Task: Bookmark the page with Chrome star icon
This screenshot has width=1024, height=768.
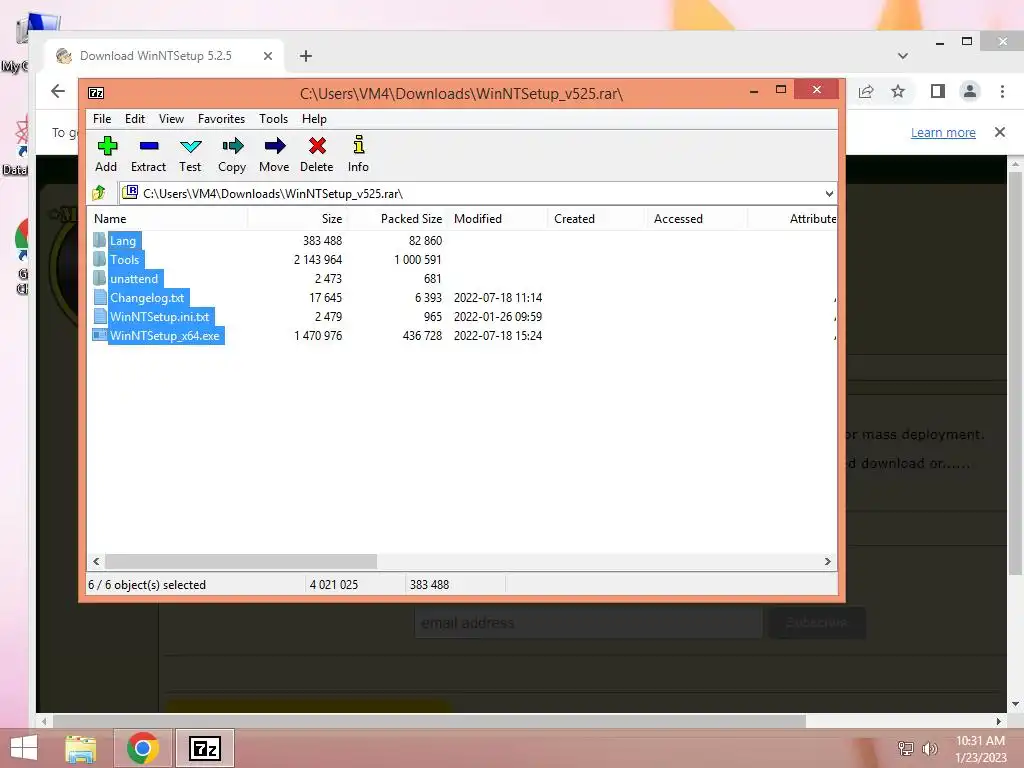Action: 899,91
